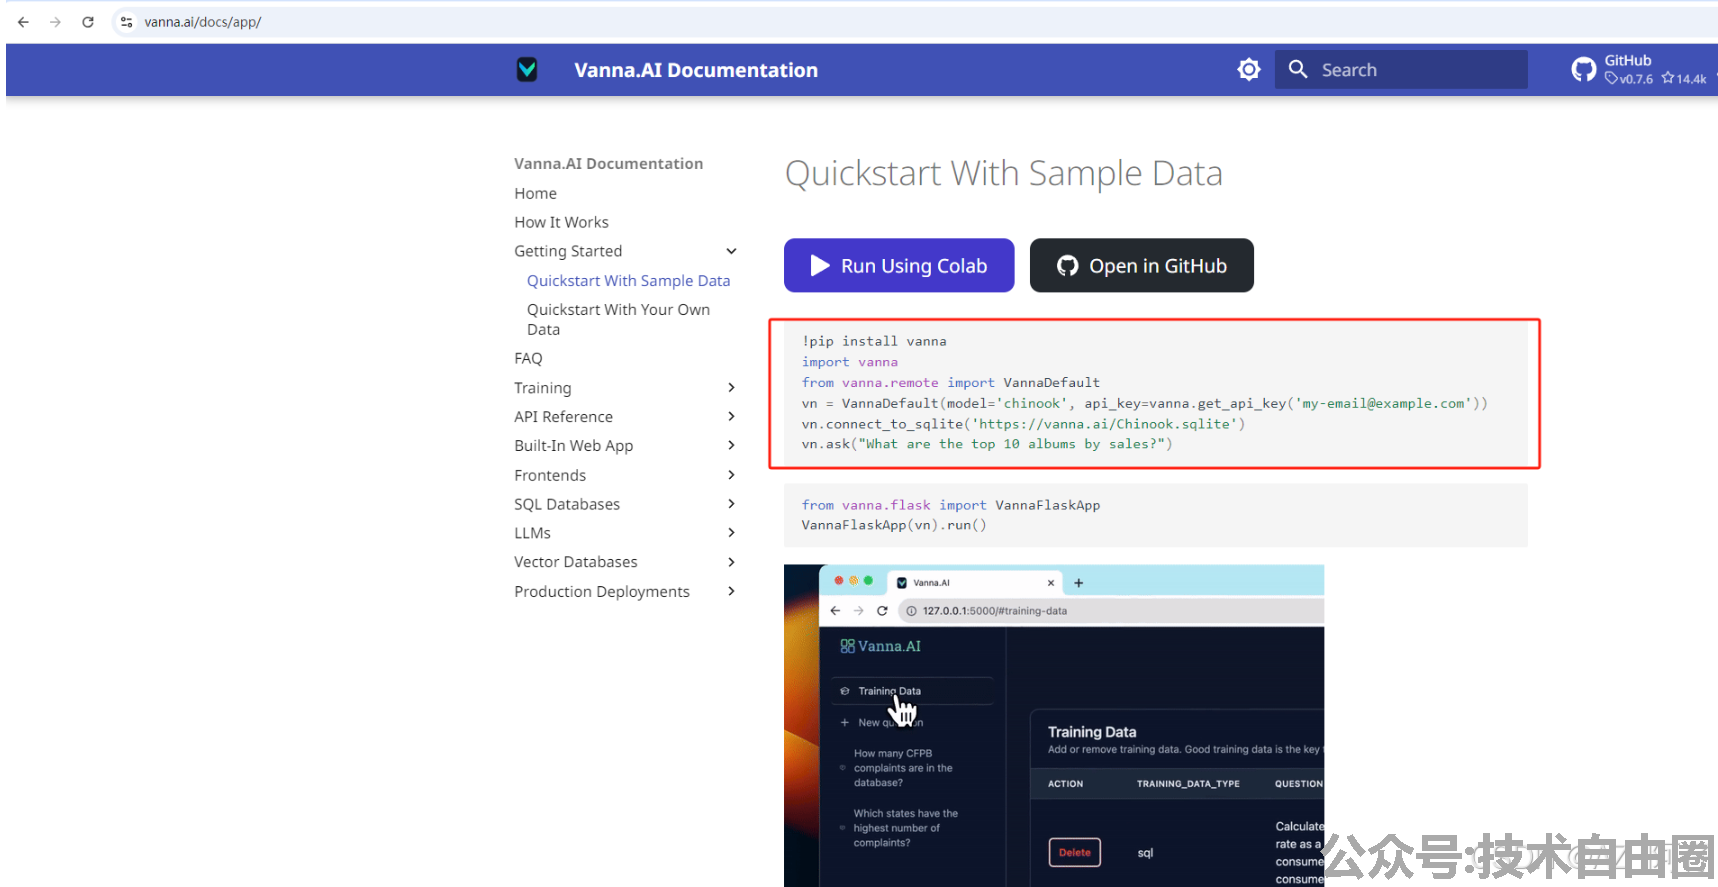Open Vanna.AI Documentation header title
The image size is (1718, 887).
pyautogui.click(x=696, y=70)
